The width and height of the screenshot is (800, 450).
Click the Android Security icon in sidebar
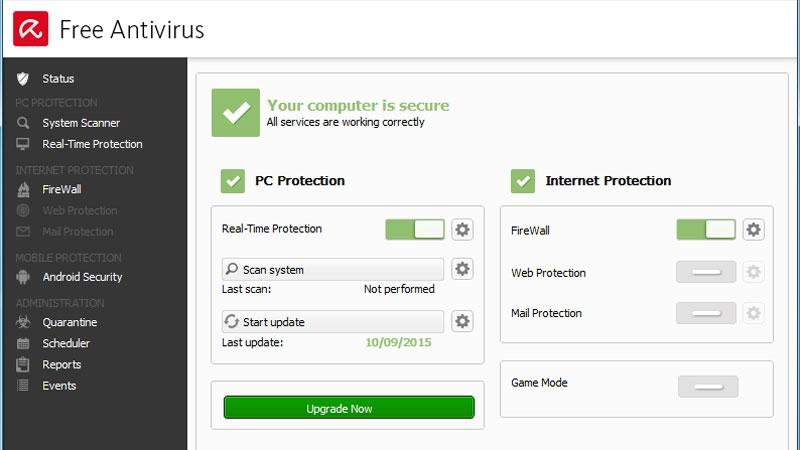coord(23,277)
